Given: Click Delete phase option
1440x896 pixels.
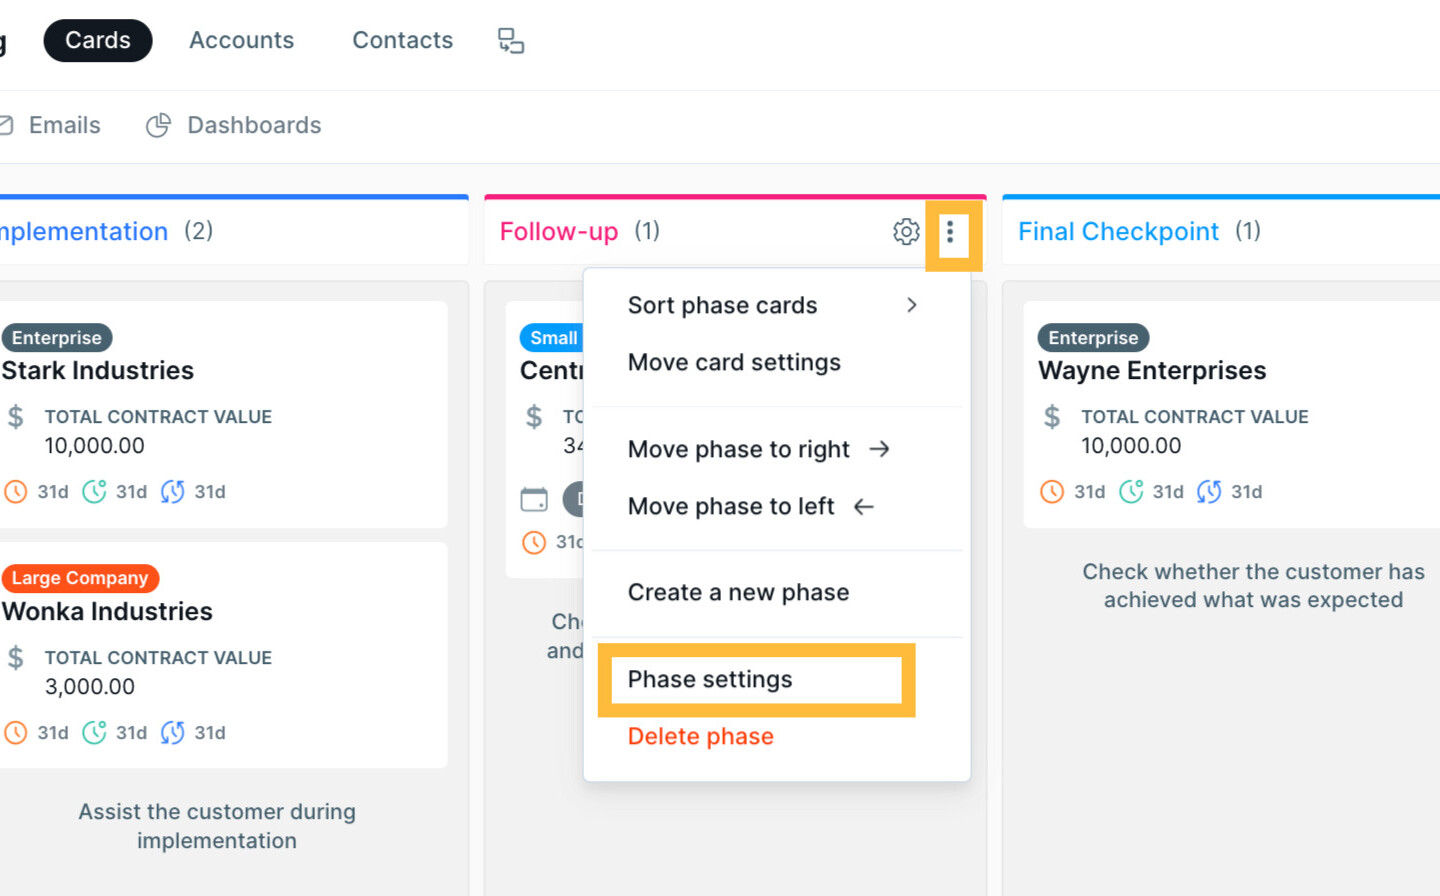Looking at the screenshot, I should pyautogui.click(x=700, y=736).
